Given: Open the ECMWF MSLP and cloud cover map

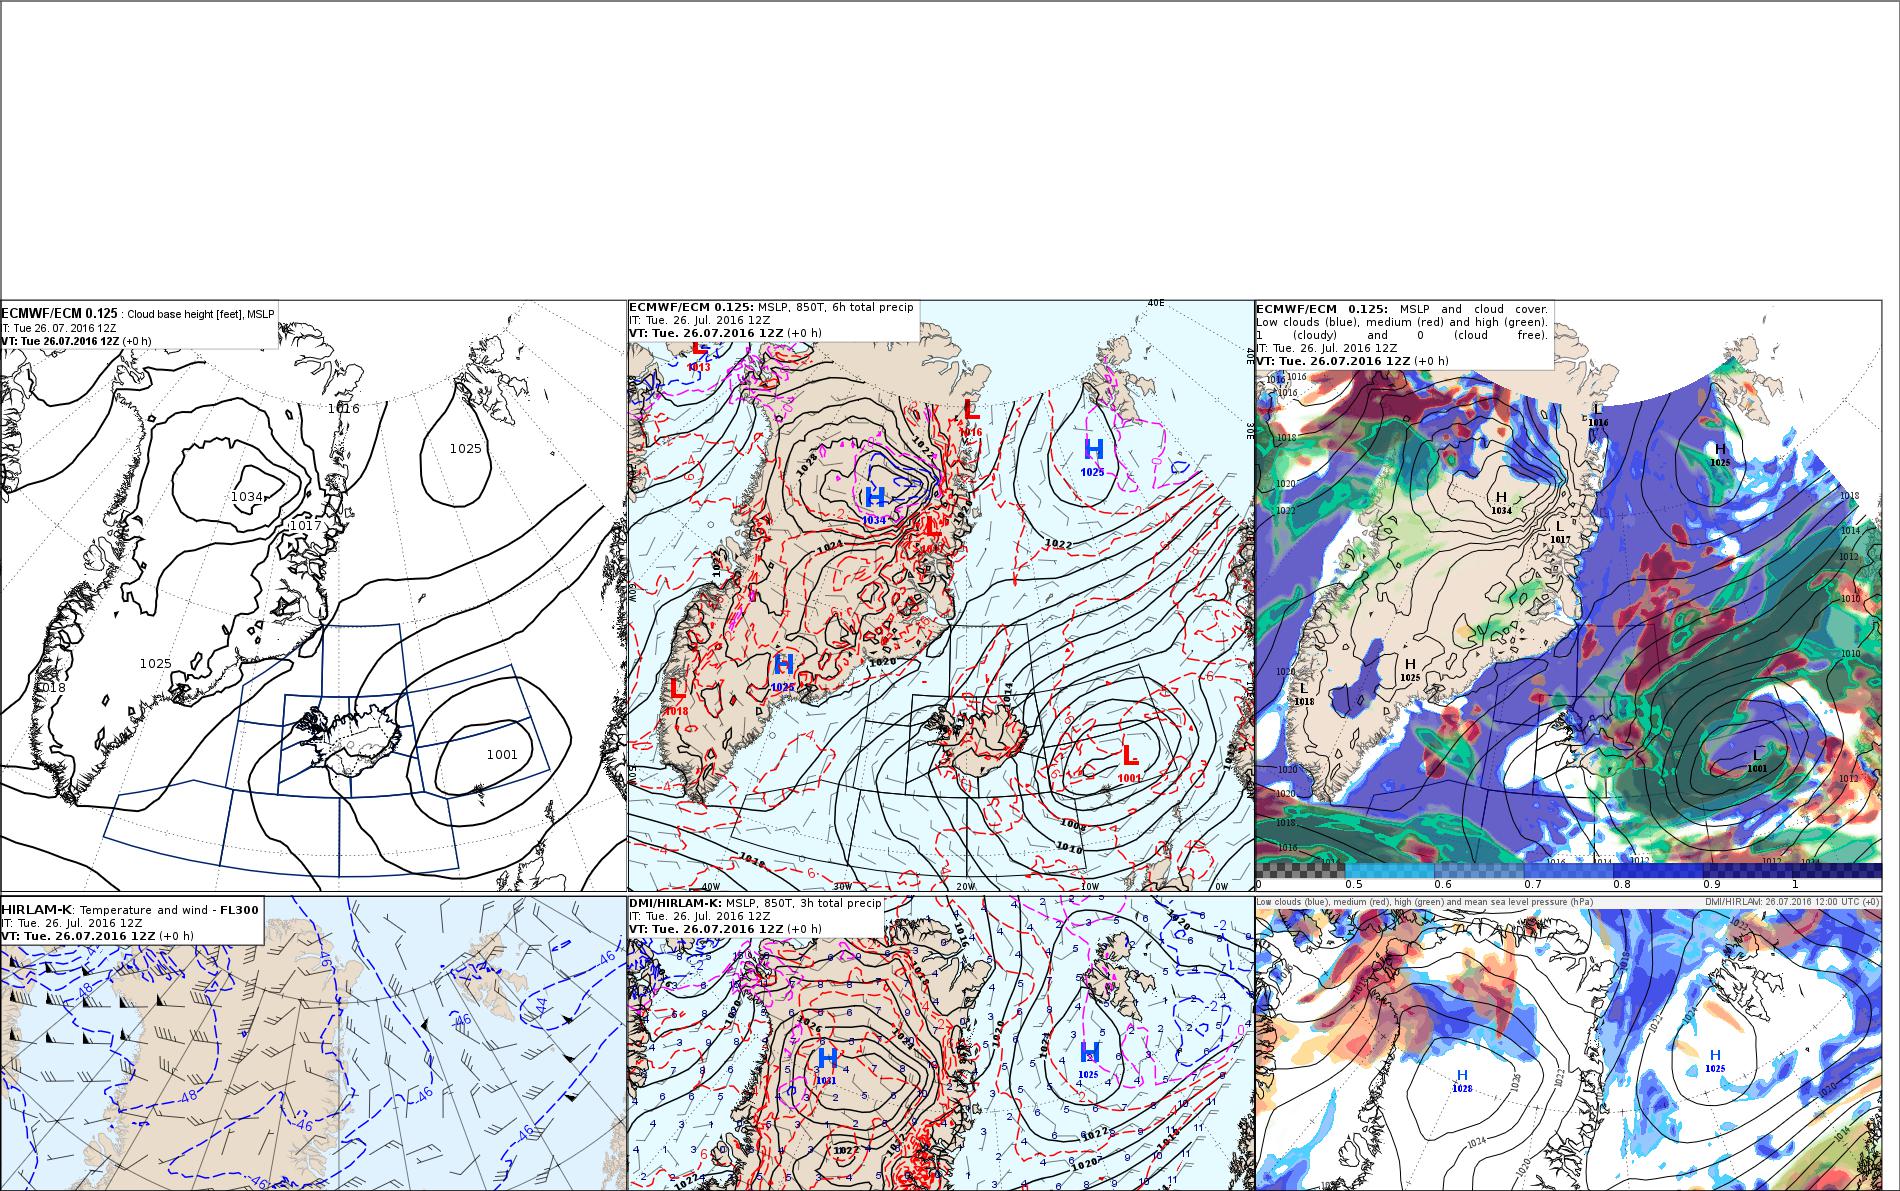Looking at the screenshot, I should 1568,595.
